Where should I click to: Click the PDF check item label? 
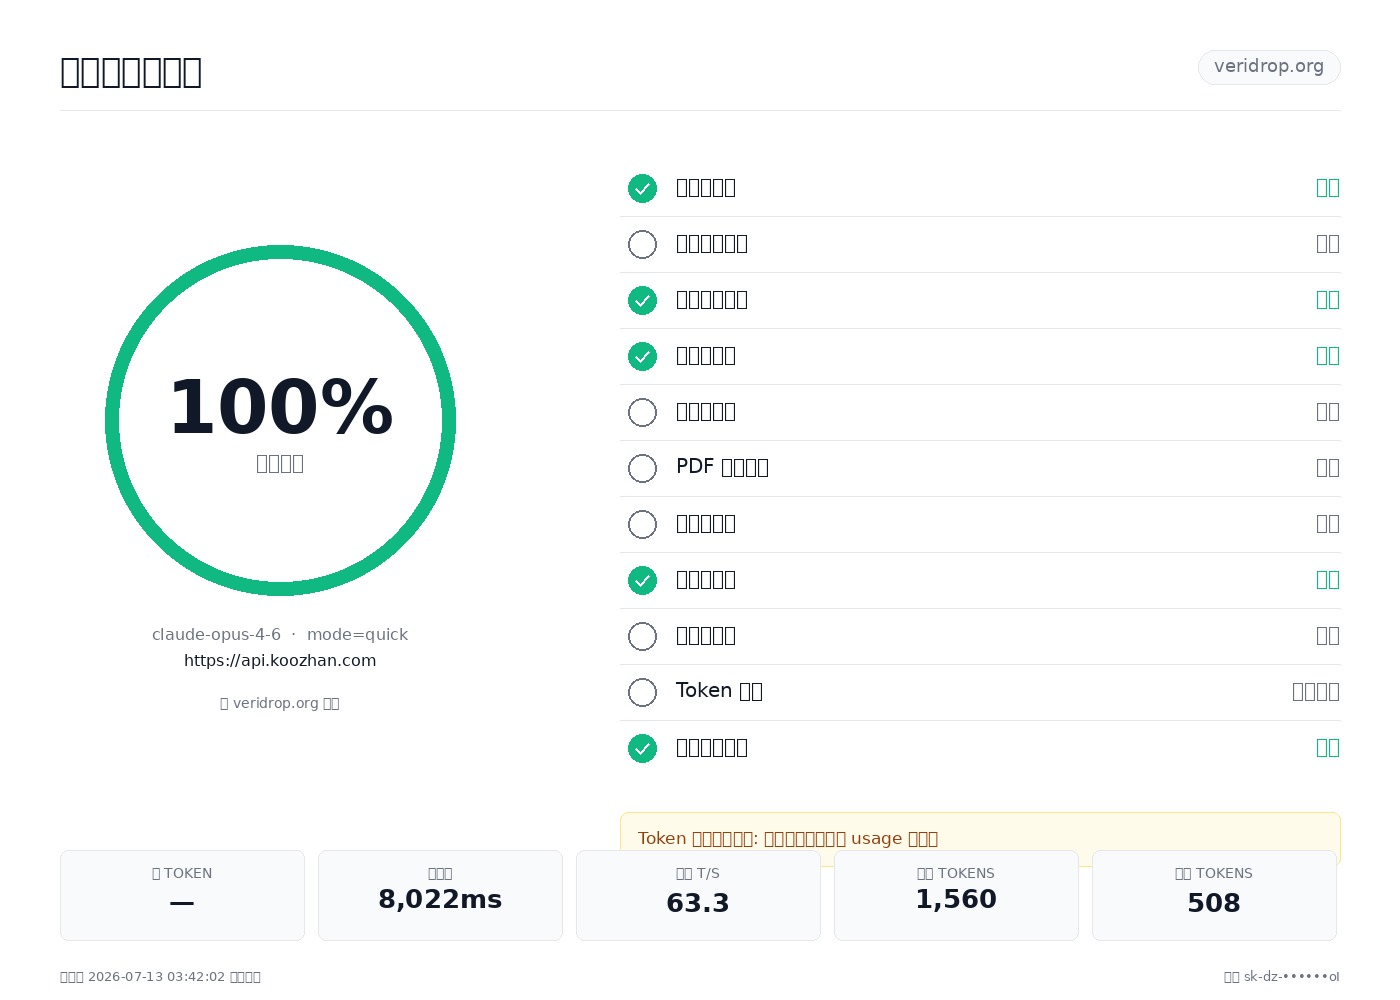pos(722,467)
